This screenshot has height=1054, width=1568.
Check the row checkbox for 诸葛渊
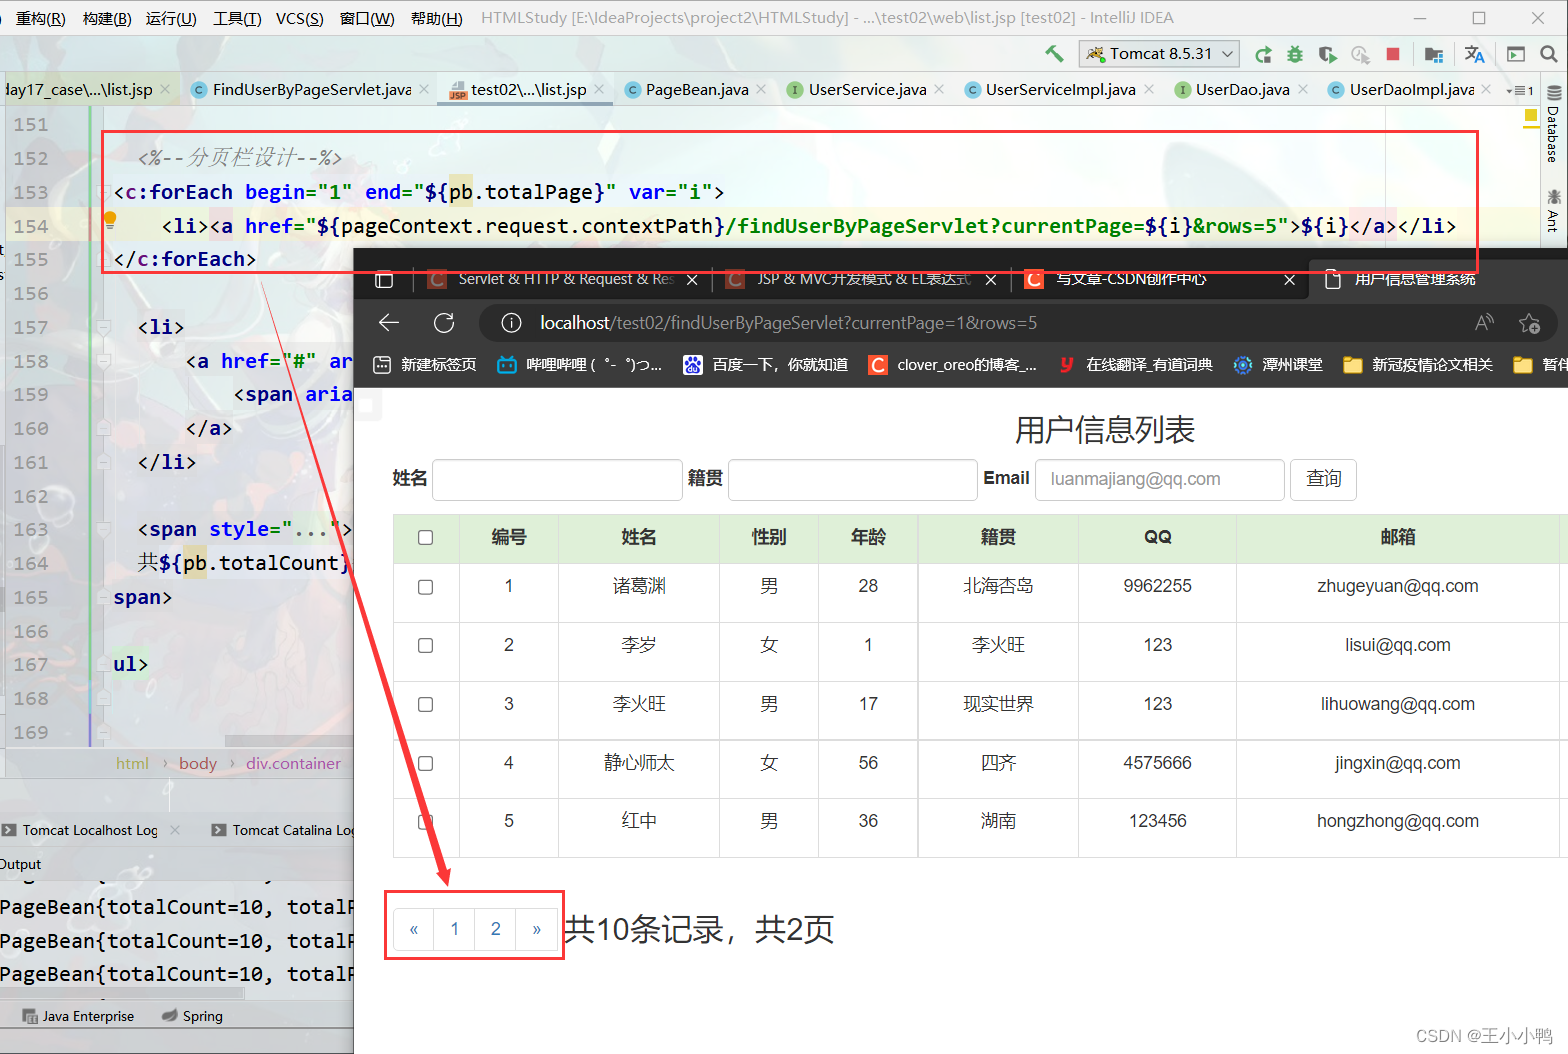425,587
